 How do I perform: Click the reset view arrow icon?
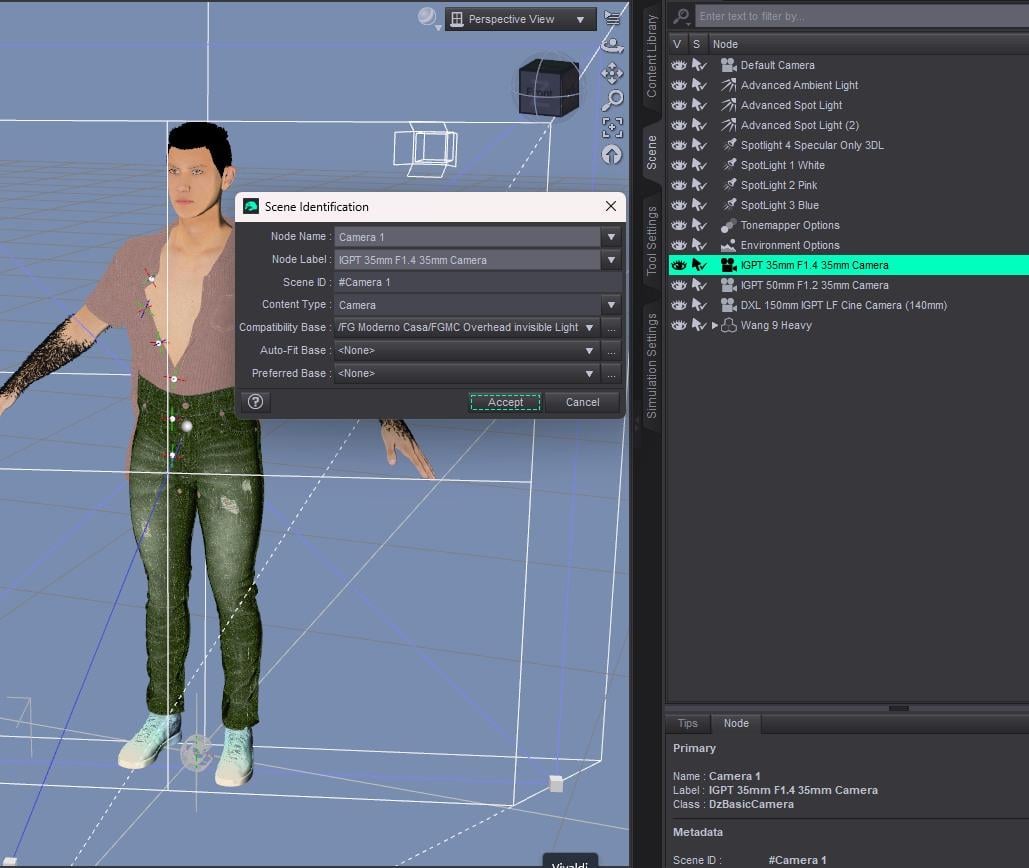pyautogui.click(x=612, y=155)
